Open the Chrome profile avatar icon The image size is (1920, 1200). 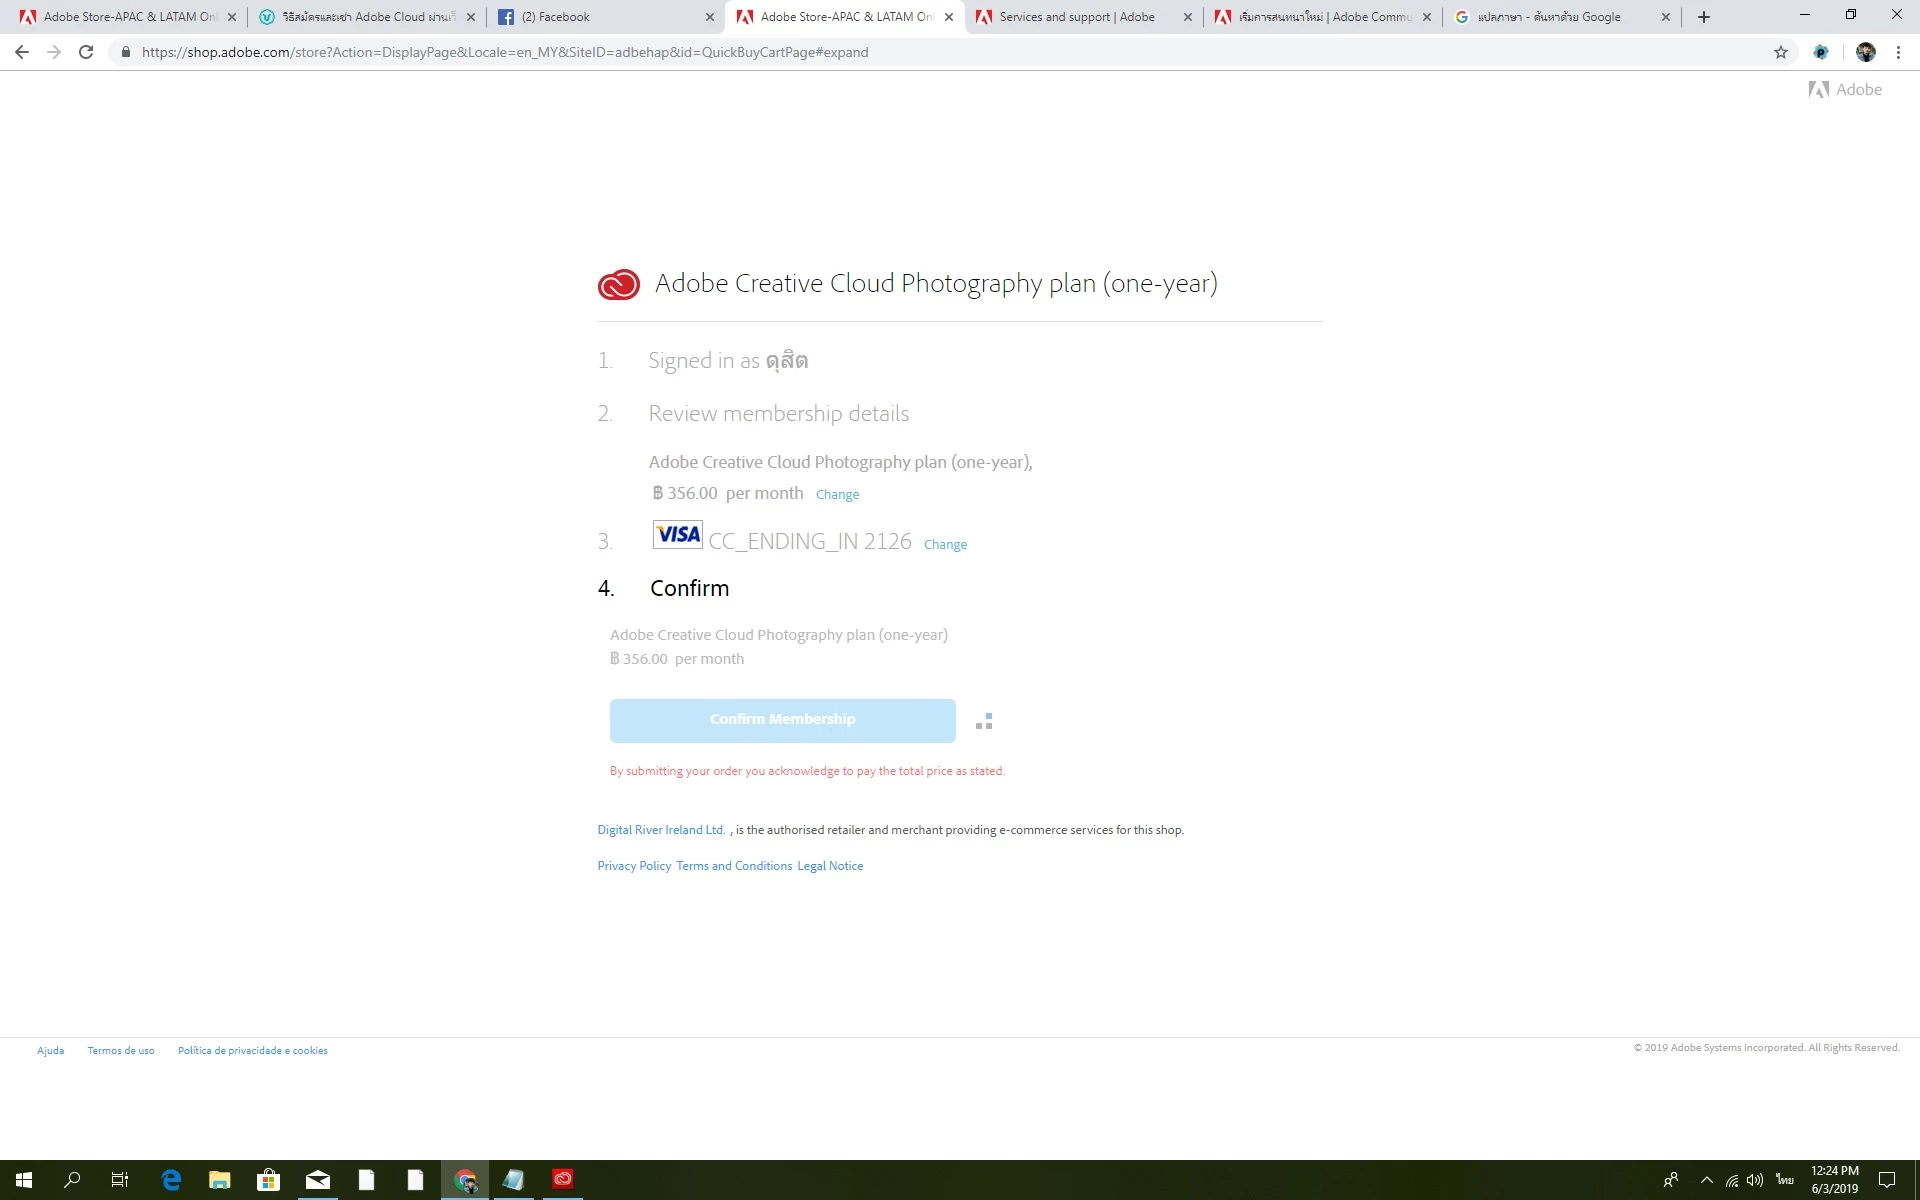click(x=1865, y=52)
